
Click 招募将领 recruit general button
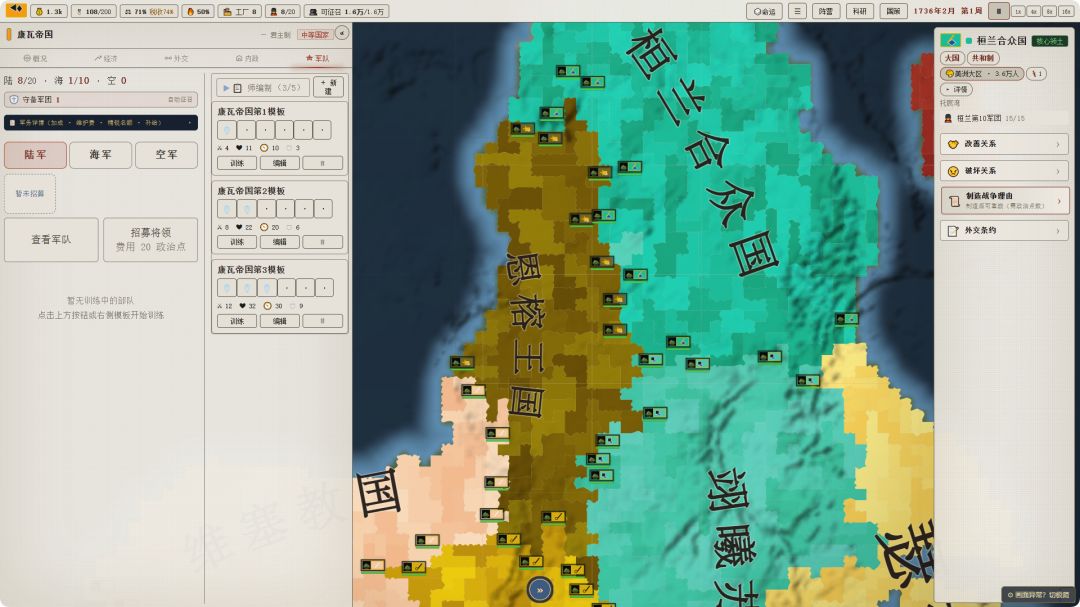pyautogui.click(x=150, y=240)
